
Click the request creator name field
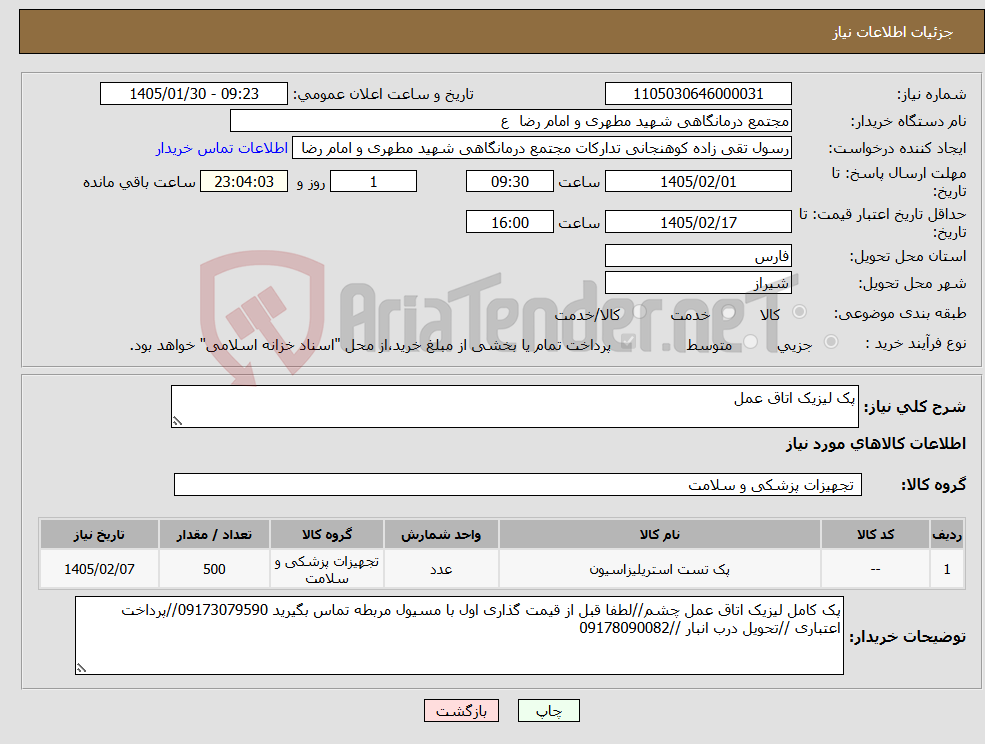(542, 148)
